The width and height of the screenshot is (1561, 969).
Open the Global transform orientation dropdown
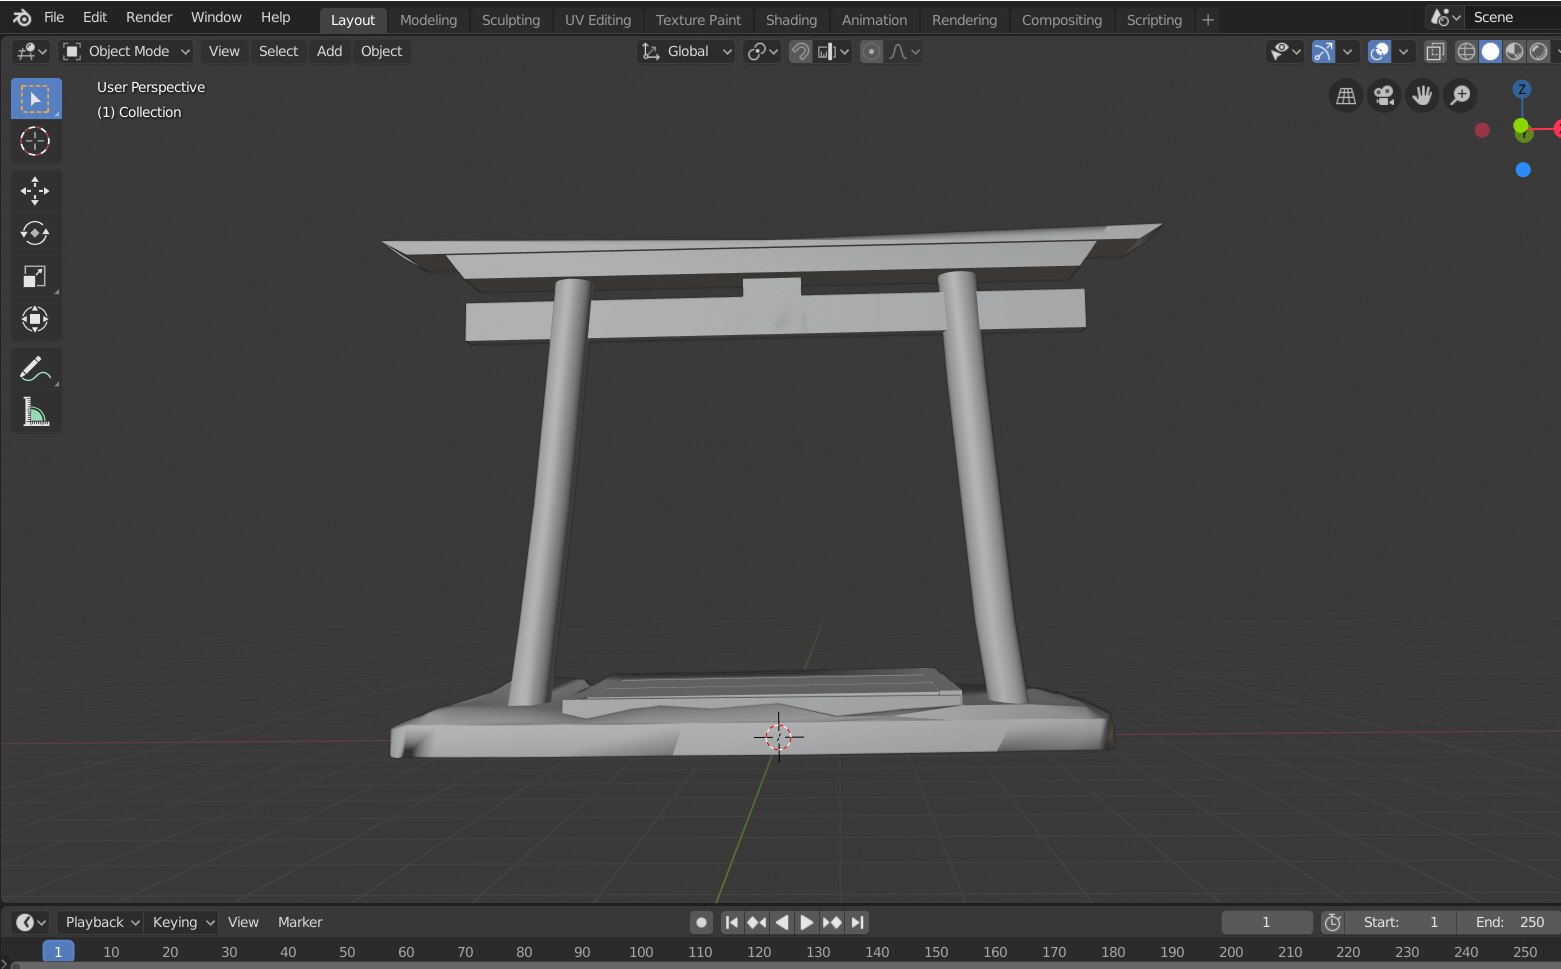tap(687, 51)
